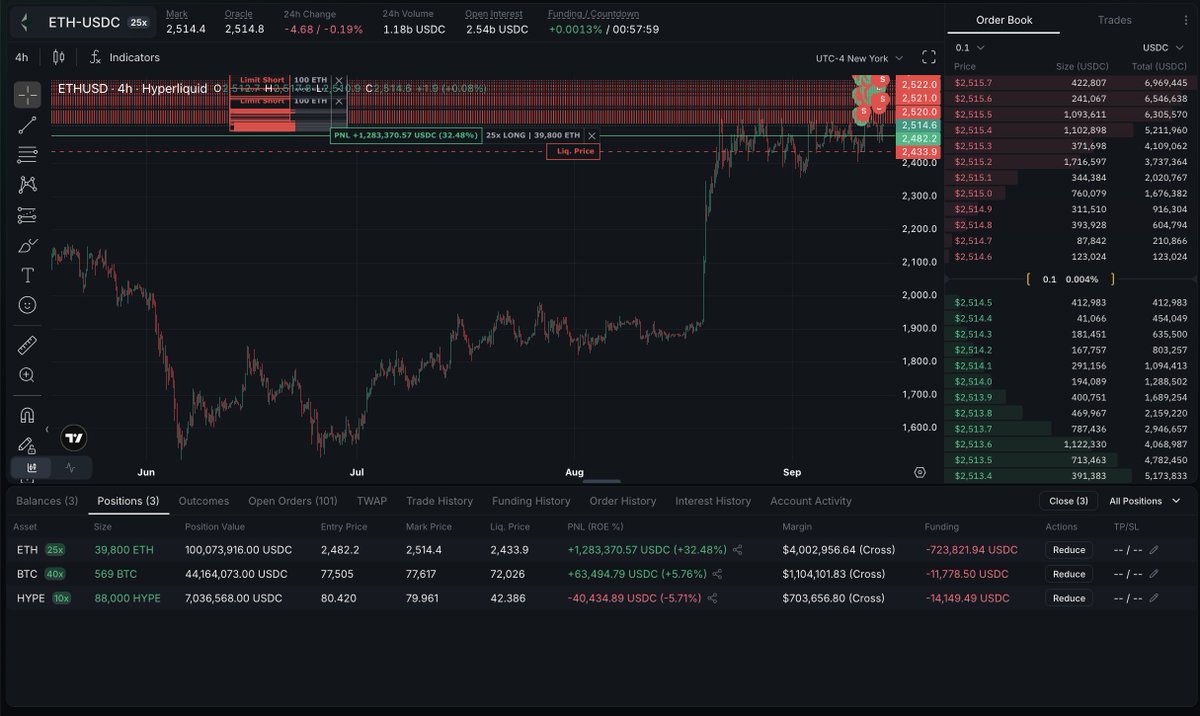Open the emoji icons tool

coord(27,305)
